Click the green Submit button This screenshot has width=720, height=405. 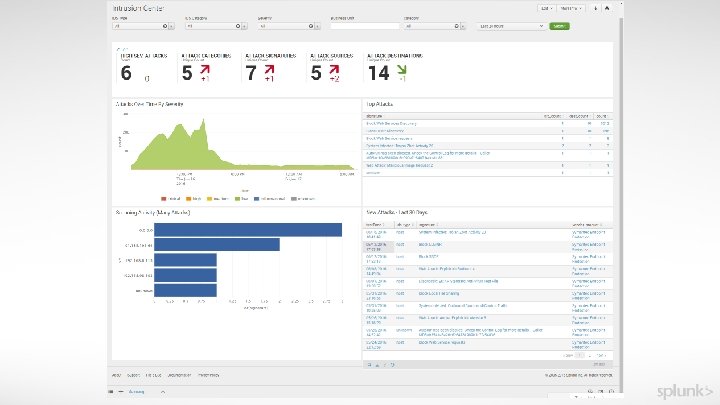(x=559, y=26)
